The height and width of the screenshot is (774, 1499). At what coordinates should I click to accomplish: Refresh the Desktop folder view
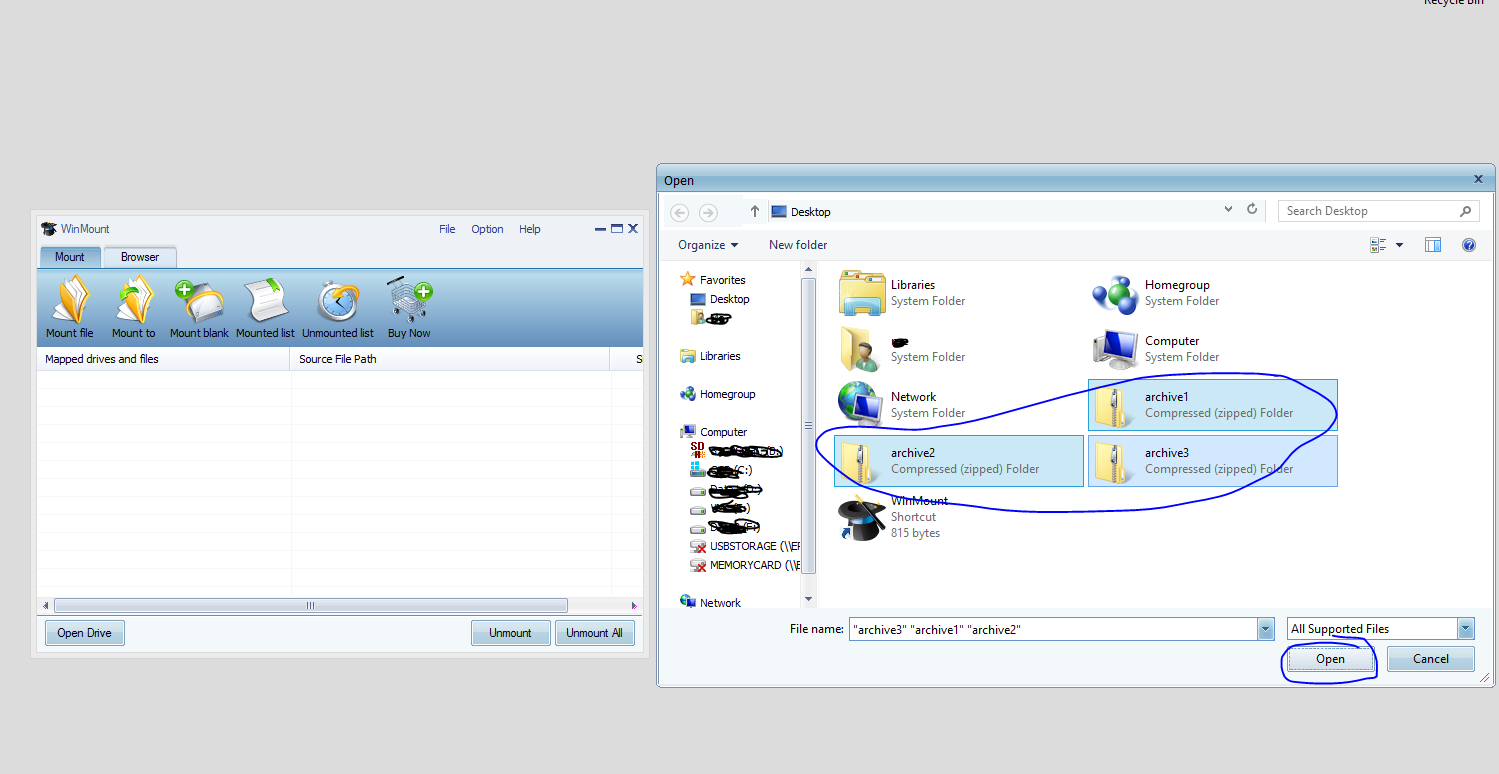1252,210
